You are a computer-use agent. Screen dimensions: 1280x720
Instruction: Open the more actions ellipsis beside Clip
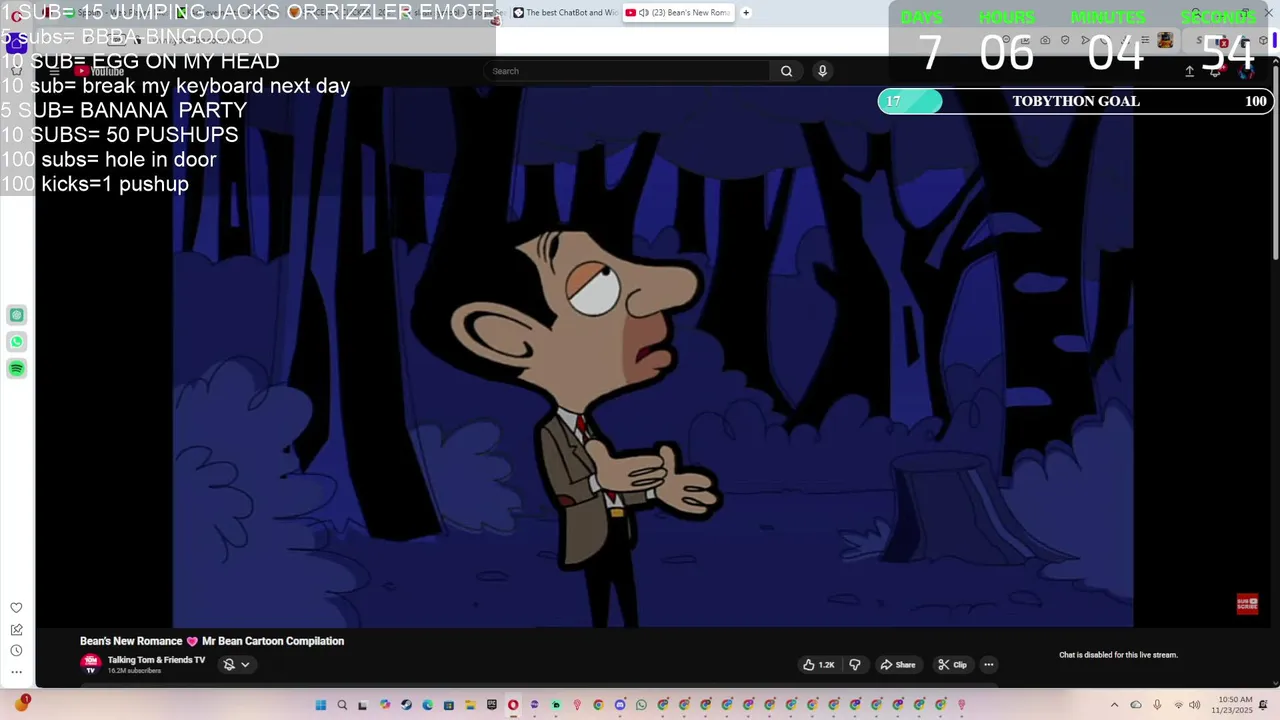988,665
